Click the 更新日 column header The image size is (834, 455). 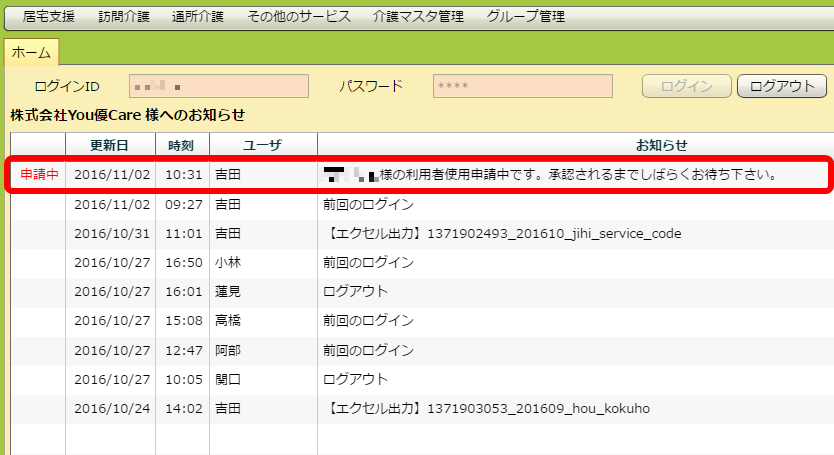click(109, 145)
